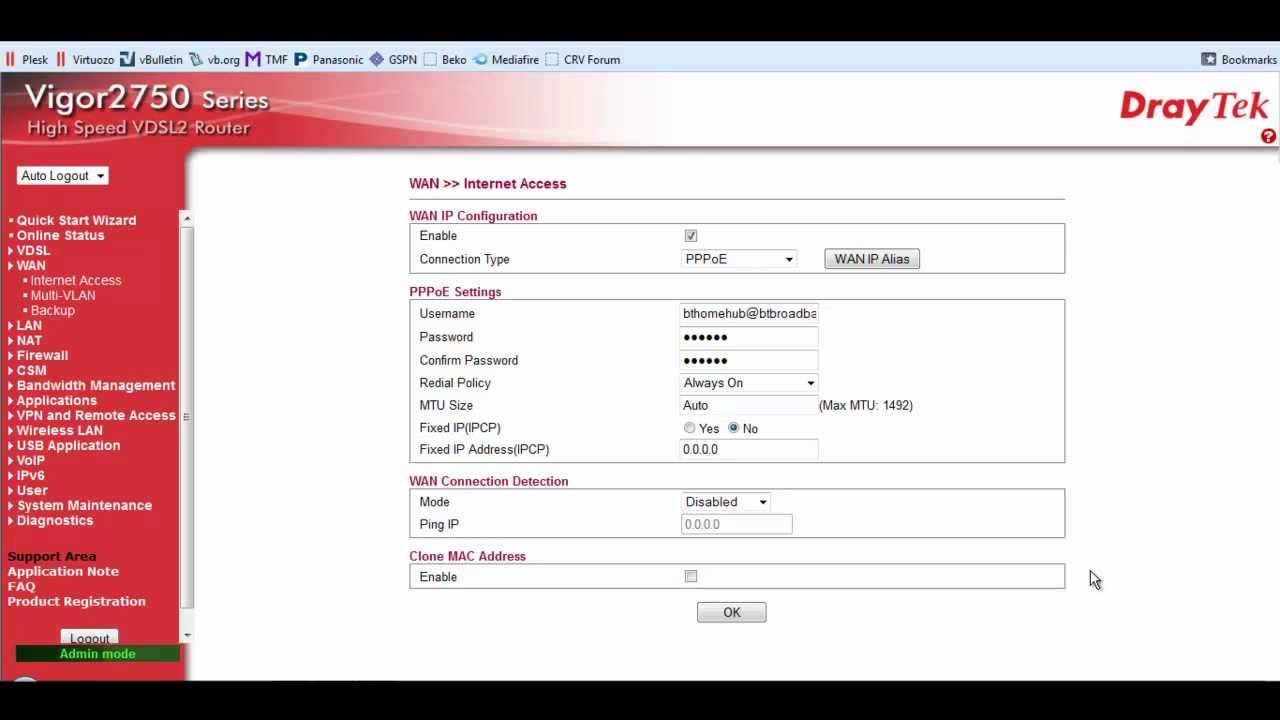Open the Mediafire bookmark

tap(506, 60)
